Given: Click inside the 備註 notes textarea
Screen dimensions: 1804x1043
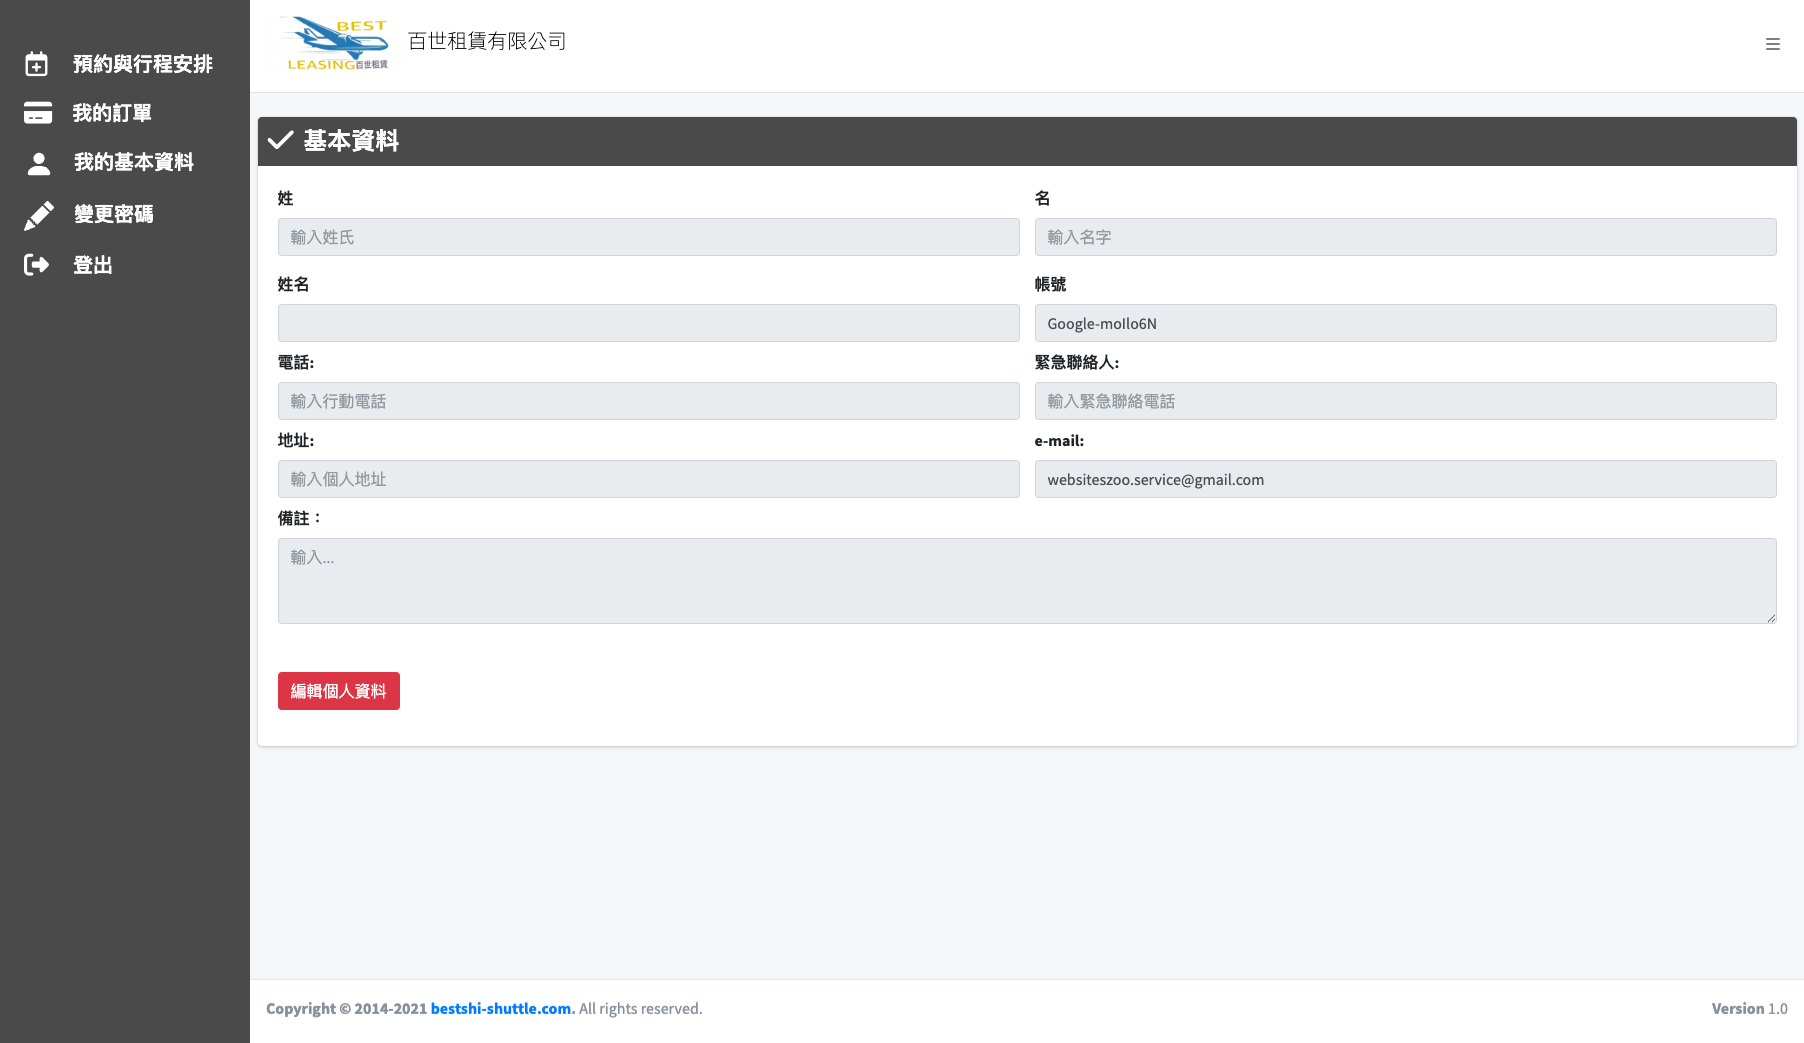Looking at the screenshot, I should [1027, 581].
